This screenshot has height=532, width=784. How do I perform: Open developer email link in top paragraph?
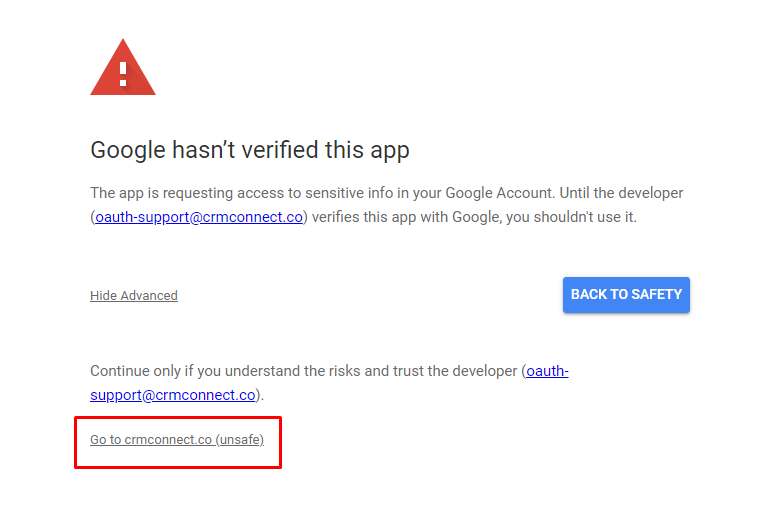tap(198, 217)
